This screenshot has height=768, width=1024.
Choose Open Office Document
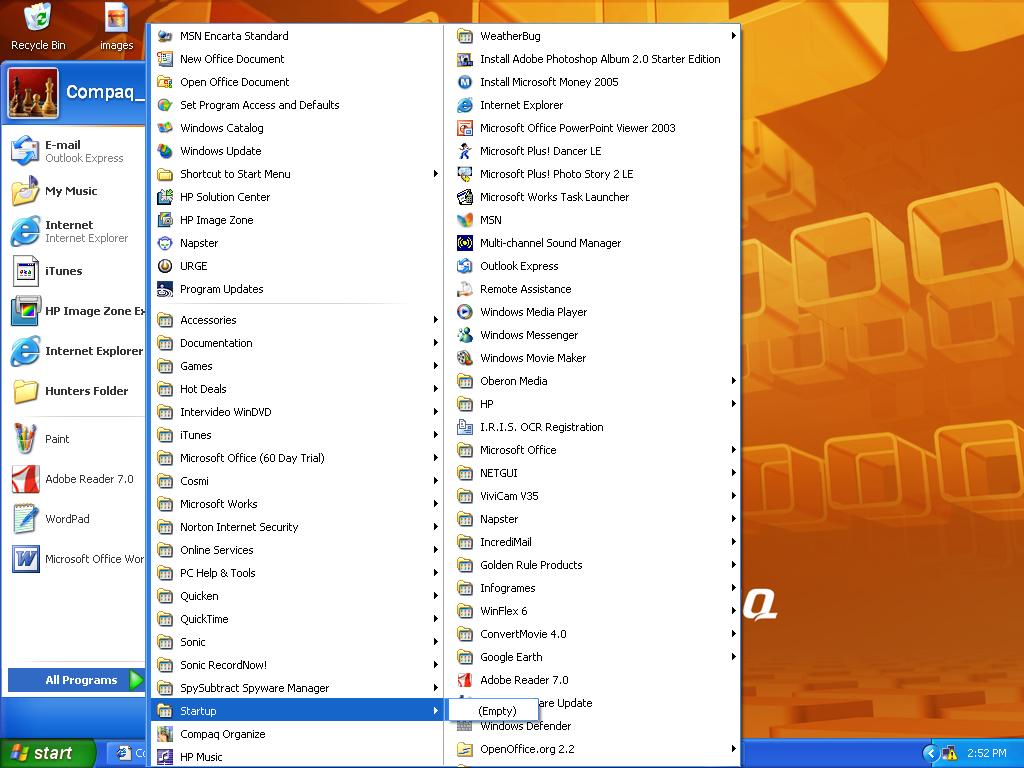coord(297,82)
